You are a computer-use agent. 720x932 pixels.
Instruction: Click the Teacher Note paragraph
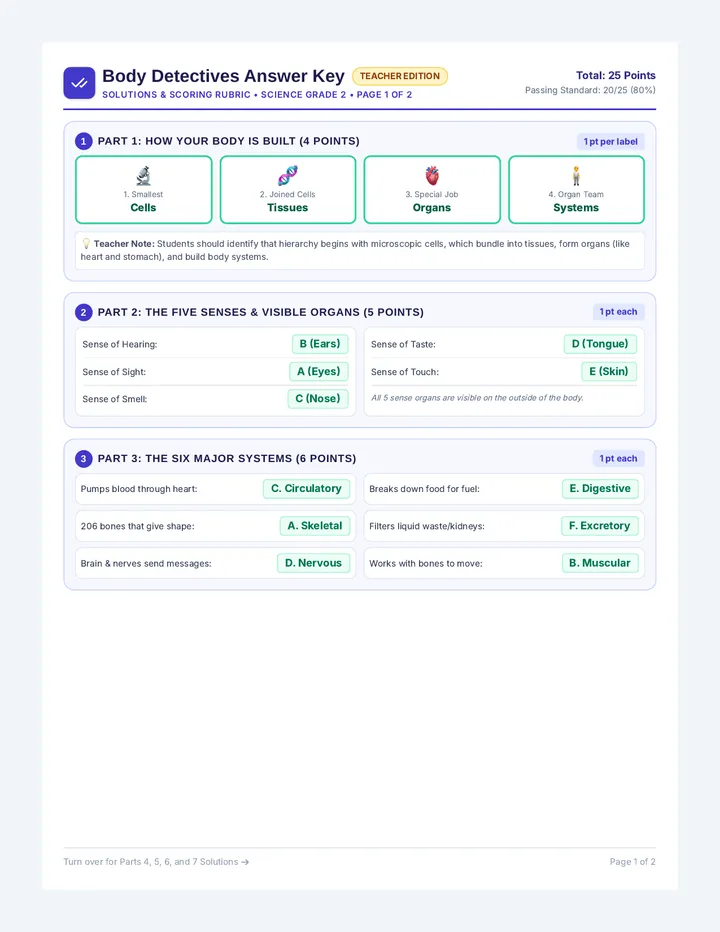pos(360,250)
